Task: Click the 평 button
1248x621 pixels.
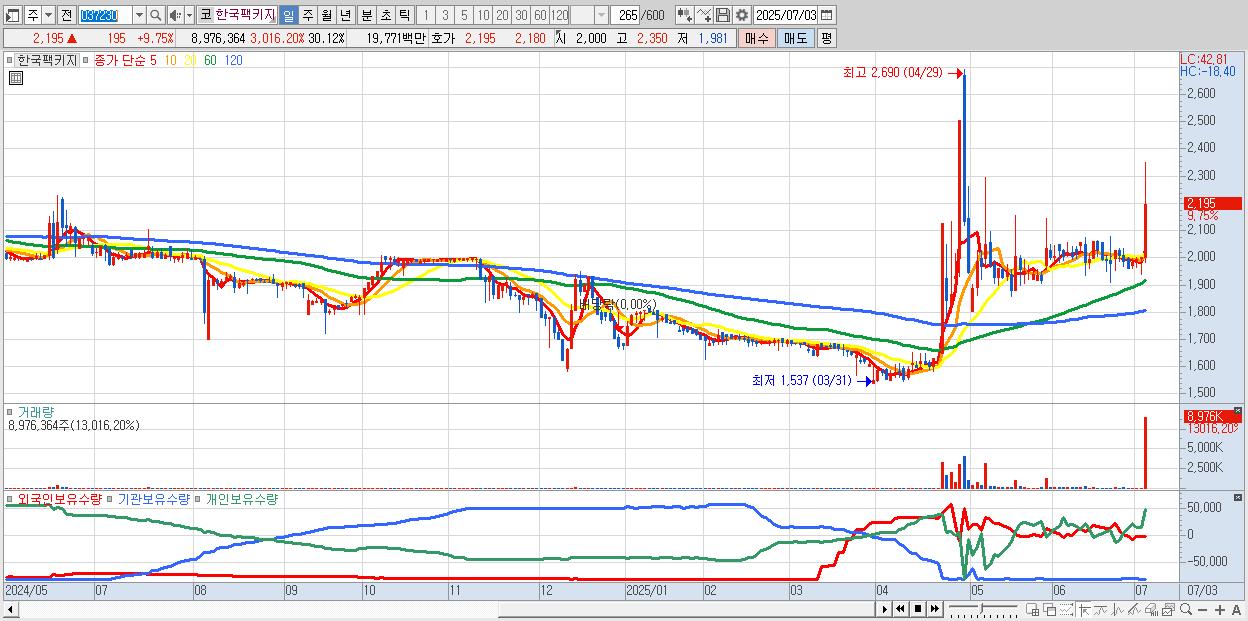Action: pos(826,38)
